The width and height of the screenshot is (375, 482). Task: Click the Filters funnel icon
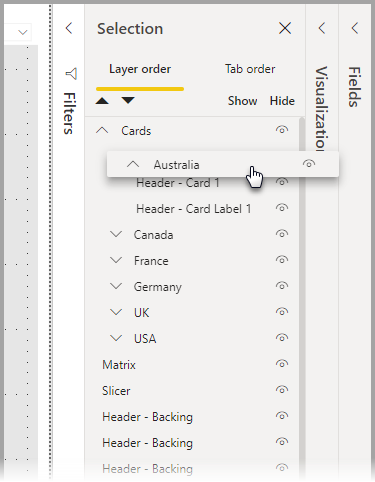tap(71, 74)
